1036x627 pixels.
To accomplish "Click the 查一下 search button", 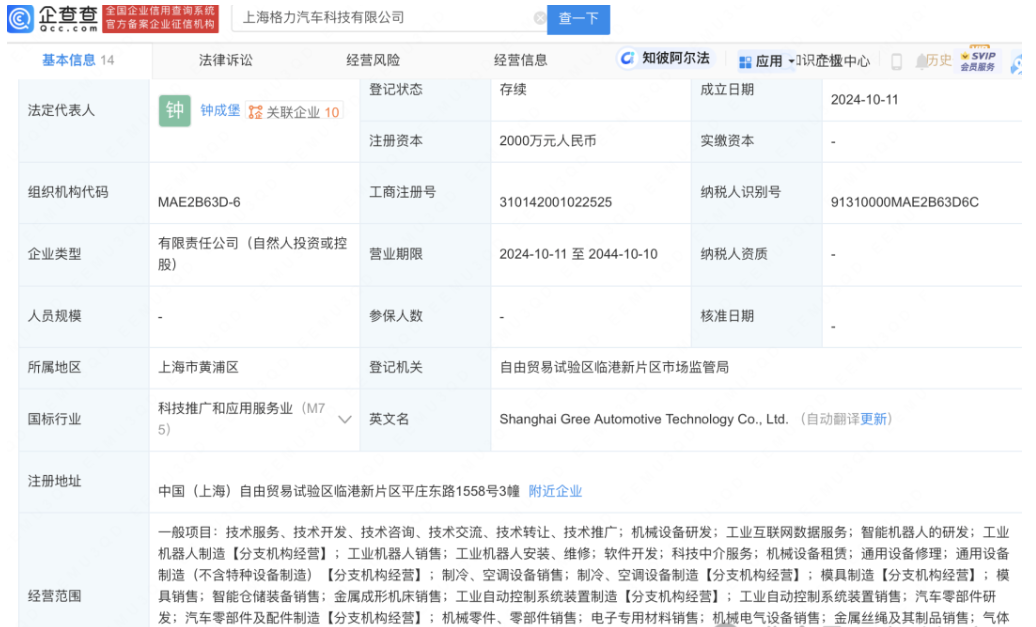I will (x=578, y=18).
